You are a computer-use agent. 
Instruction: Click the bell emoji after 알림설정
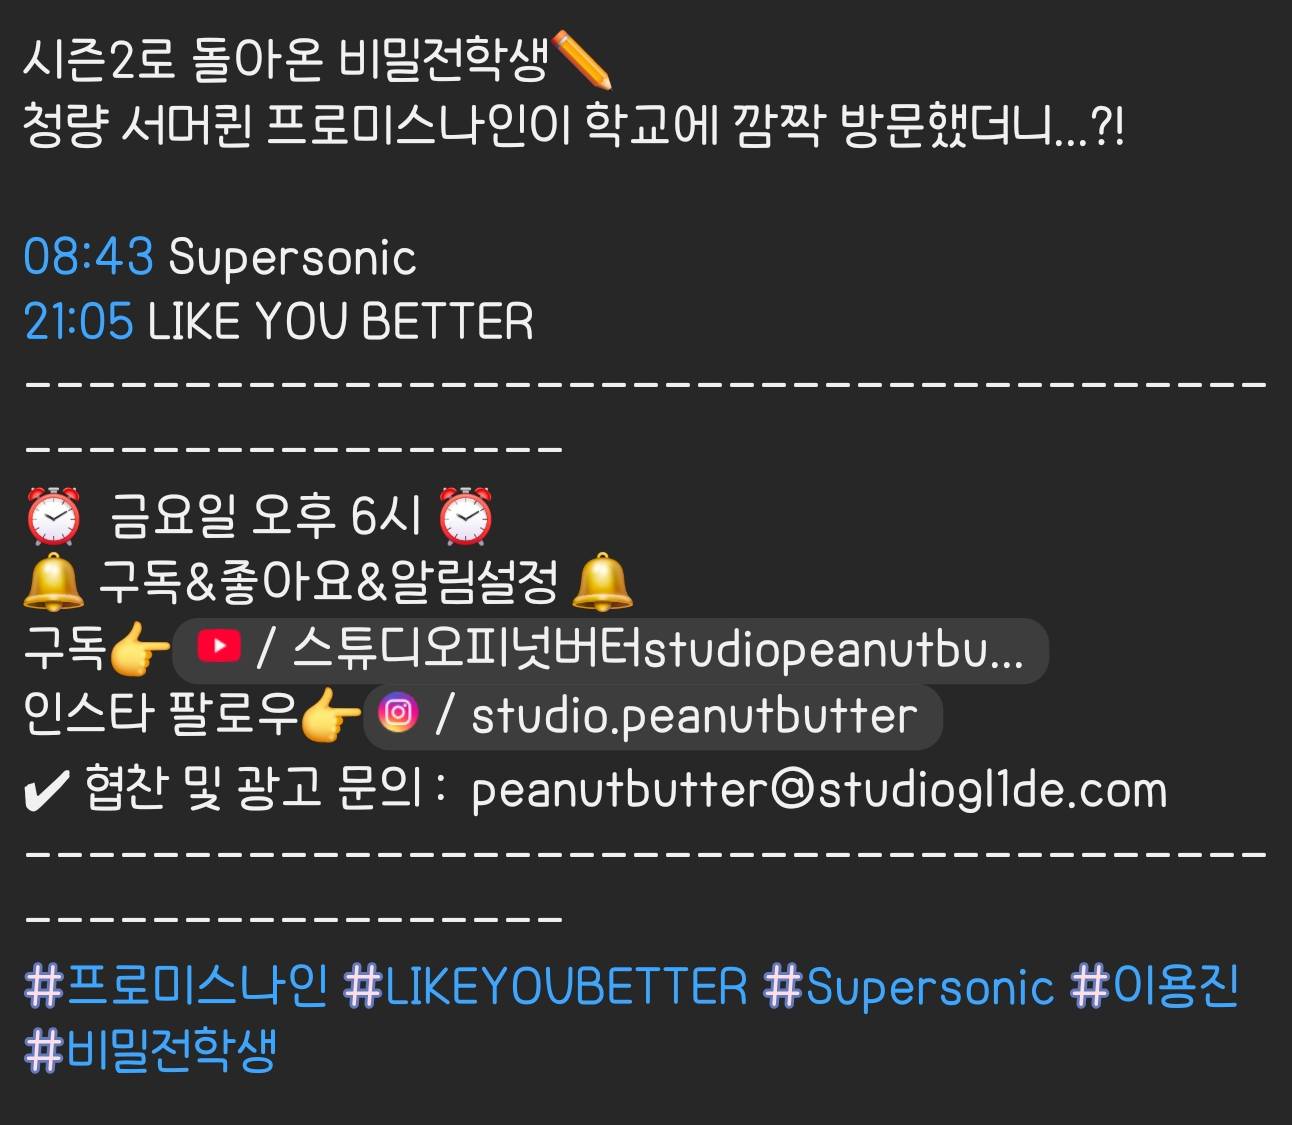click(602, 581)
